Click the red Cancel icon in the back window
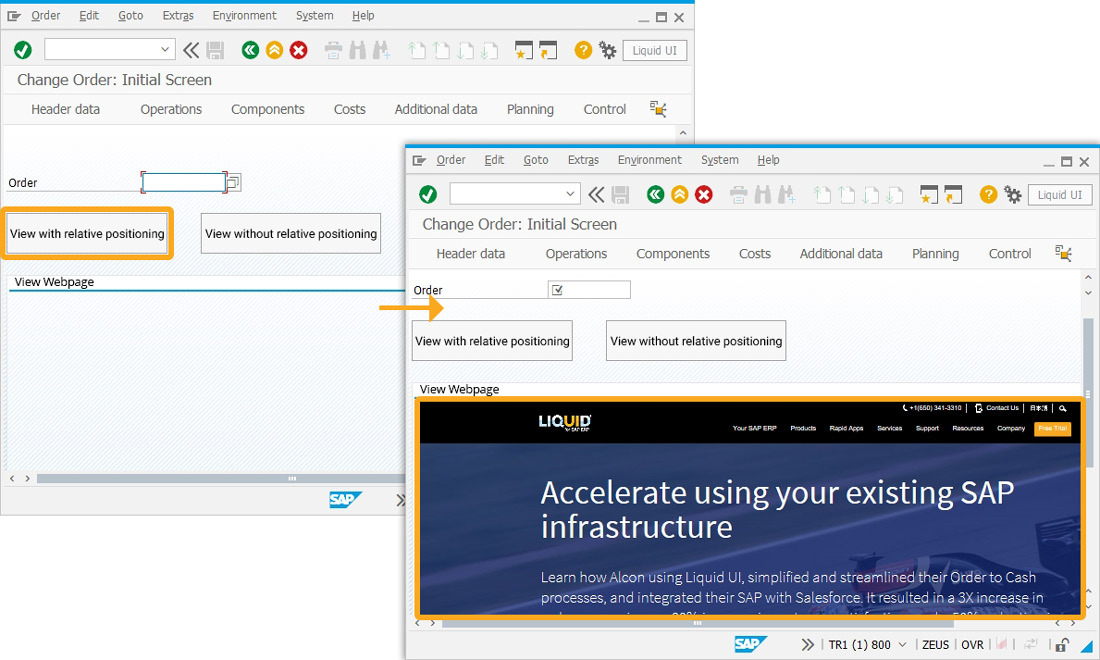The width and height of the screenshot is (1100, 660). click(x=299, y=50)
